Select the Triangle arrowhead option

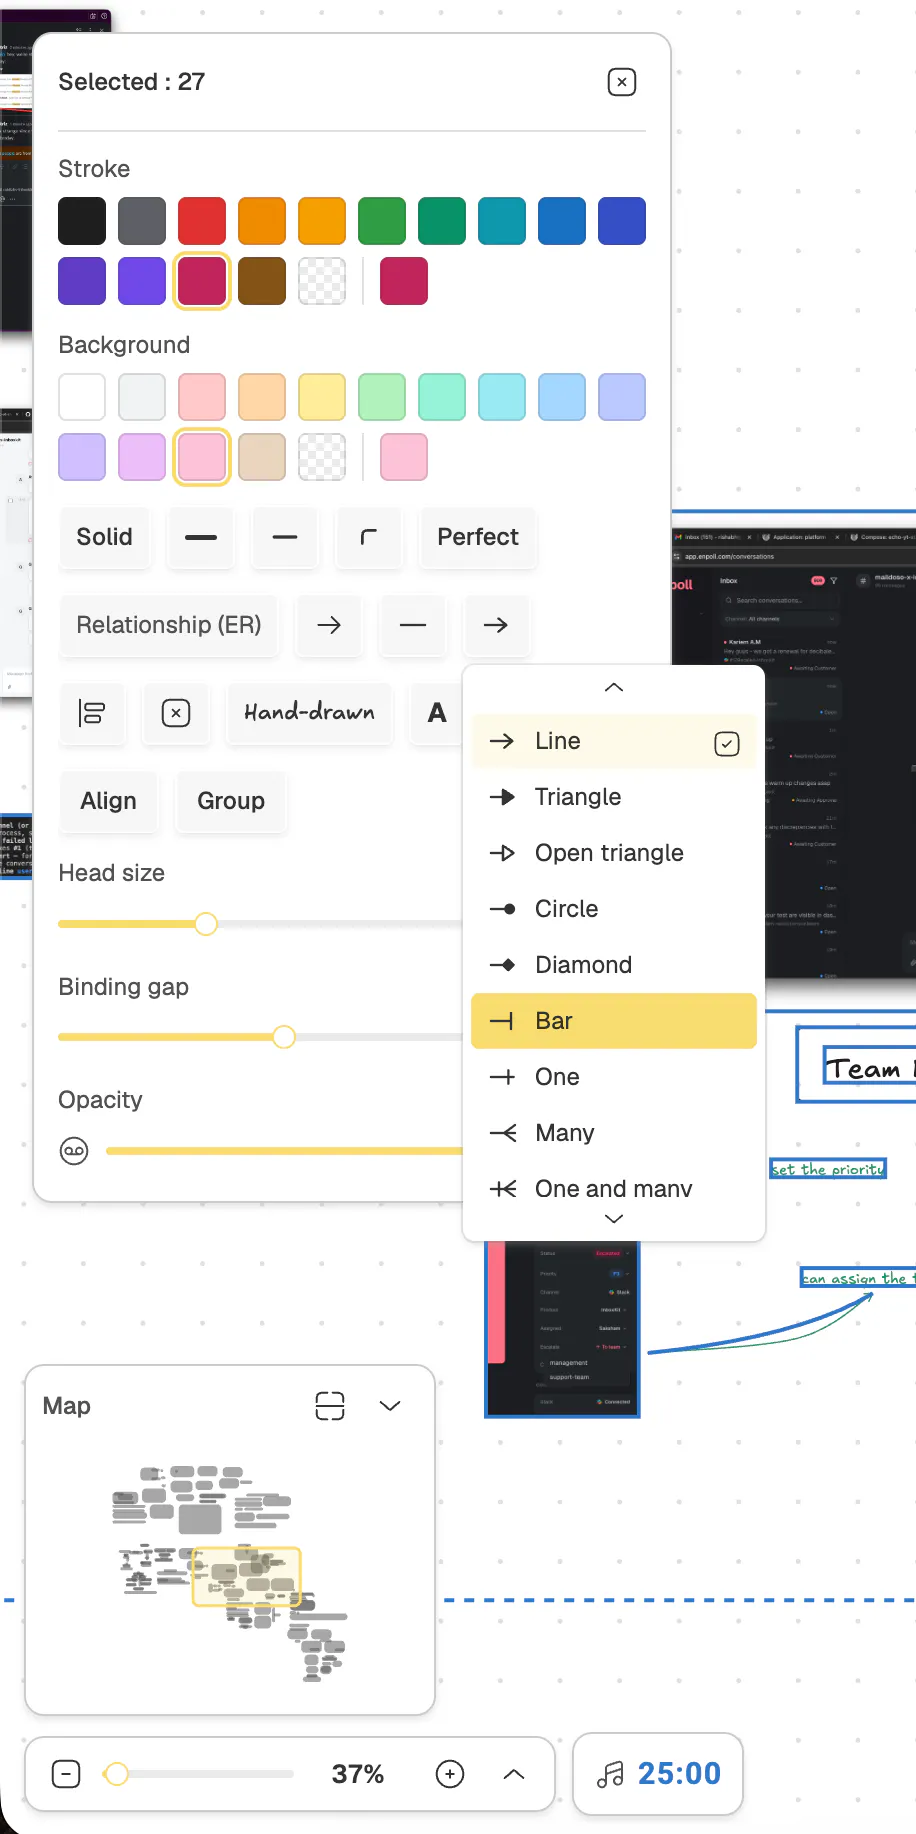614,797
